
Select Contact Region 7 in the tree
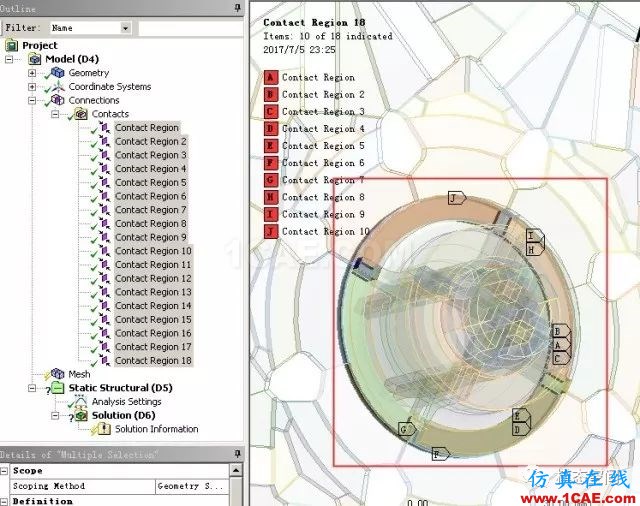151,210
